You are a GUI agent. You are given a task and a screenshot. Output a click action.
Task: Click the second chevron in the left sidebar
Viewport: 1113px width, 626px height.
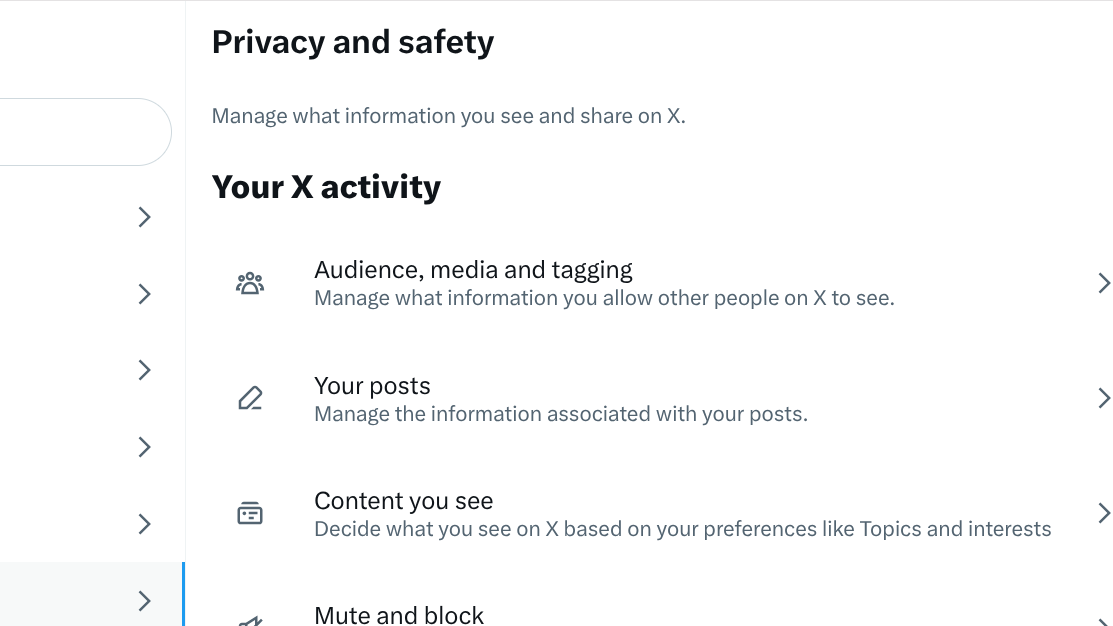point(144,294)
